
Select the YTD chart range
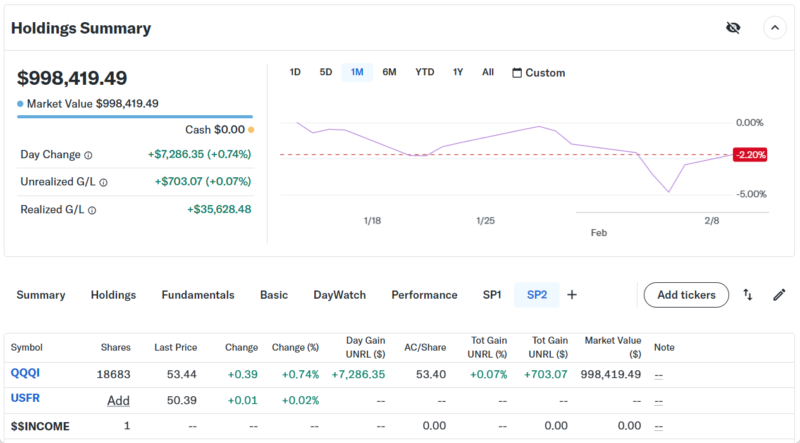(x=425, y=72)
